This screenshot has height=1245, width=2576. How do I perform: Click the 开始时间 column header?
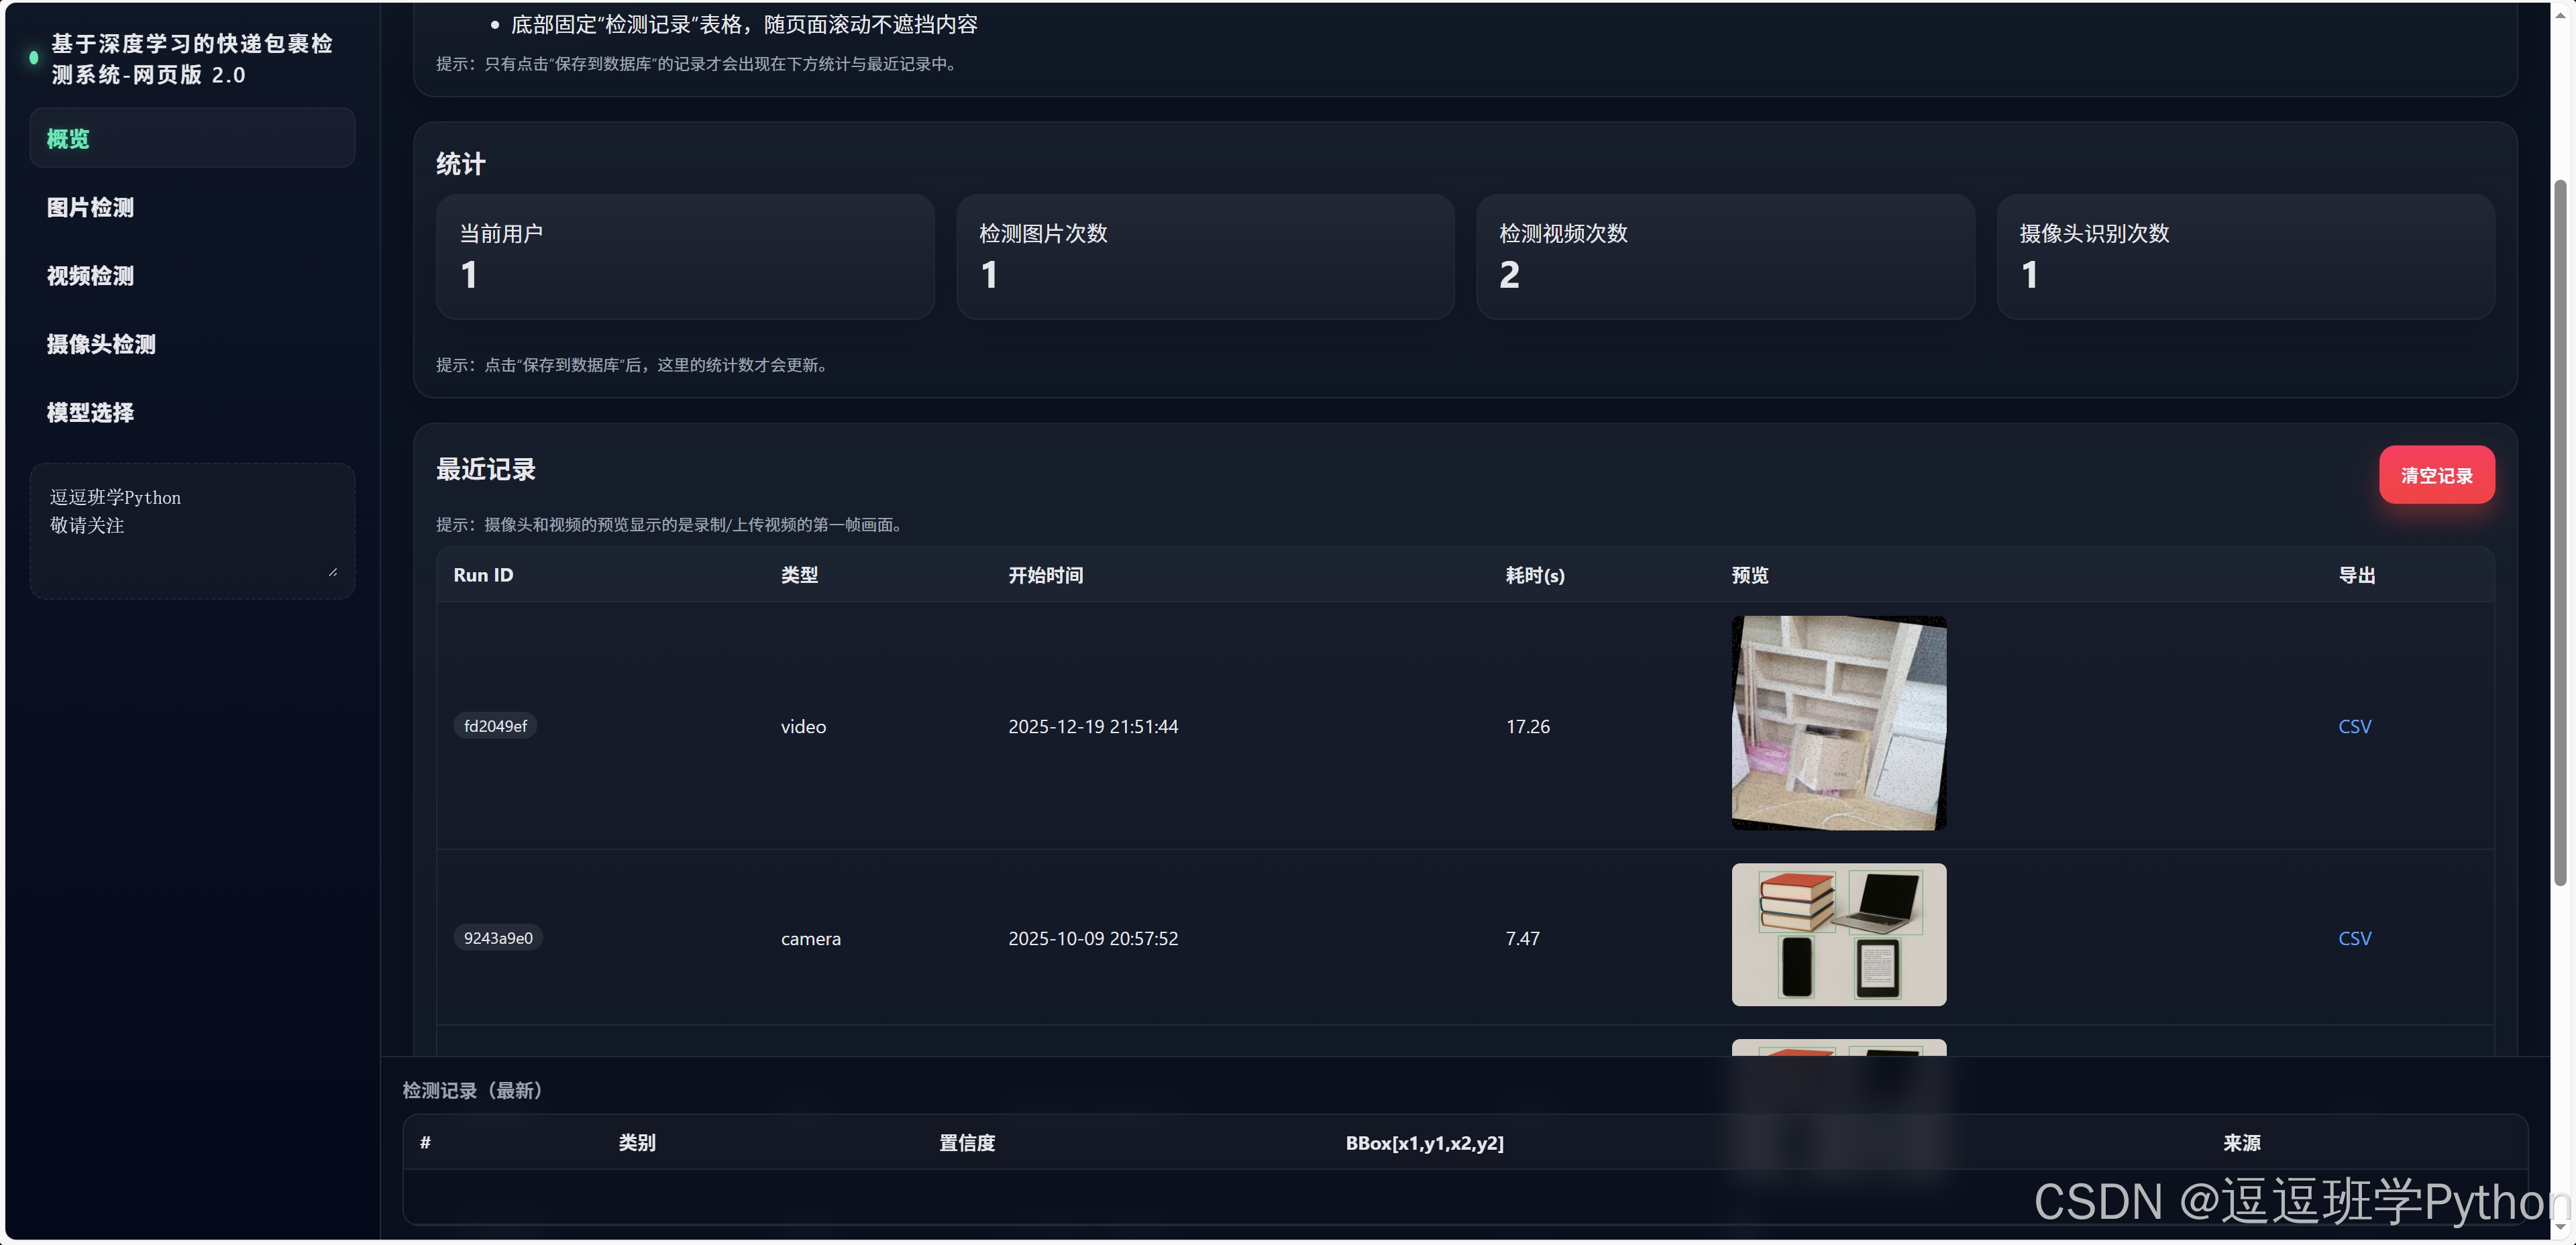pos(1045,575)
